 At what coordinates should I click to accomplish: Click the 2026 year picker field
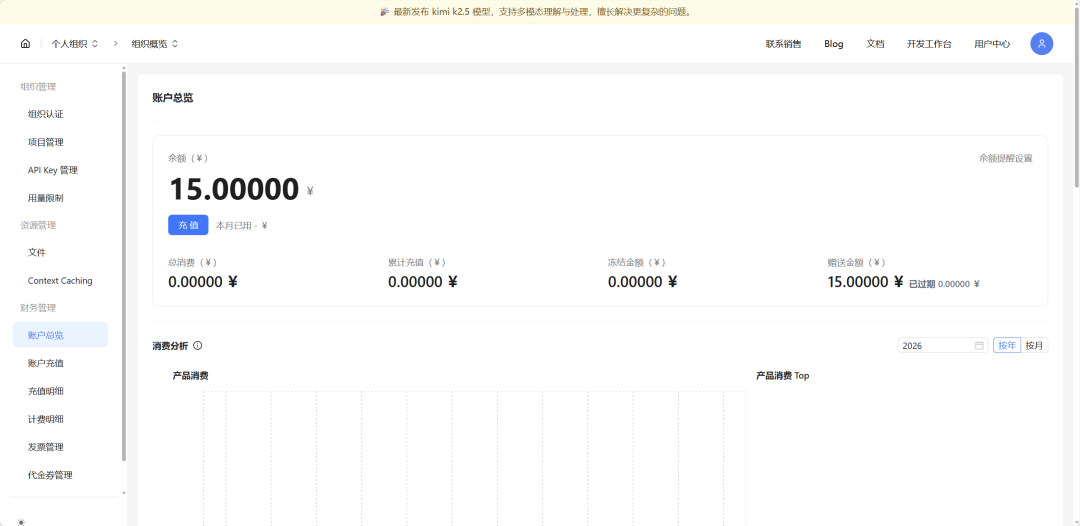935,346
